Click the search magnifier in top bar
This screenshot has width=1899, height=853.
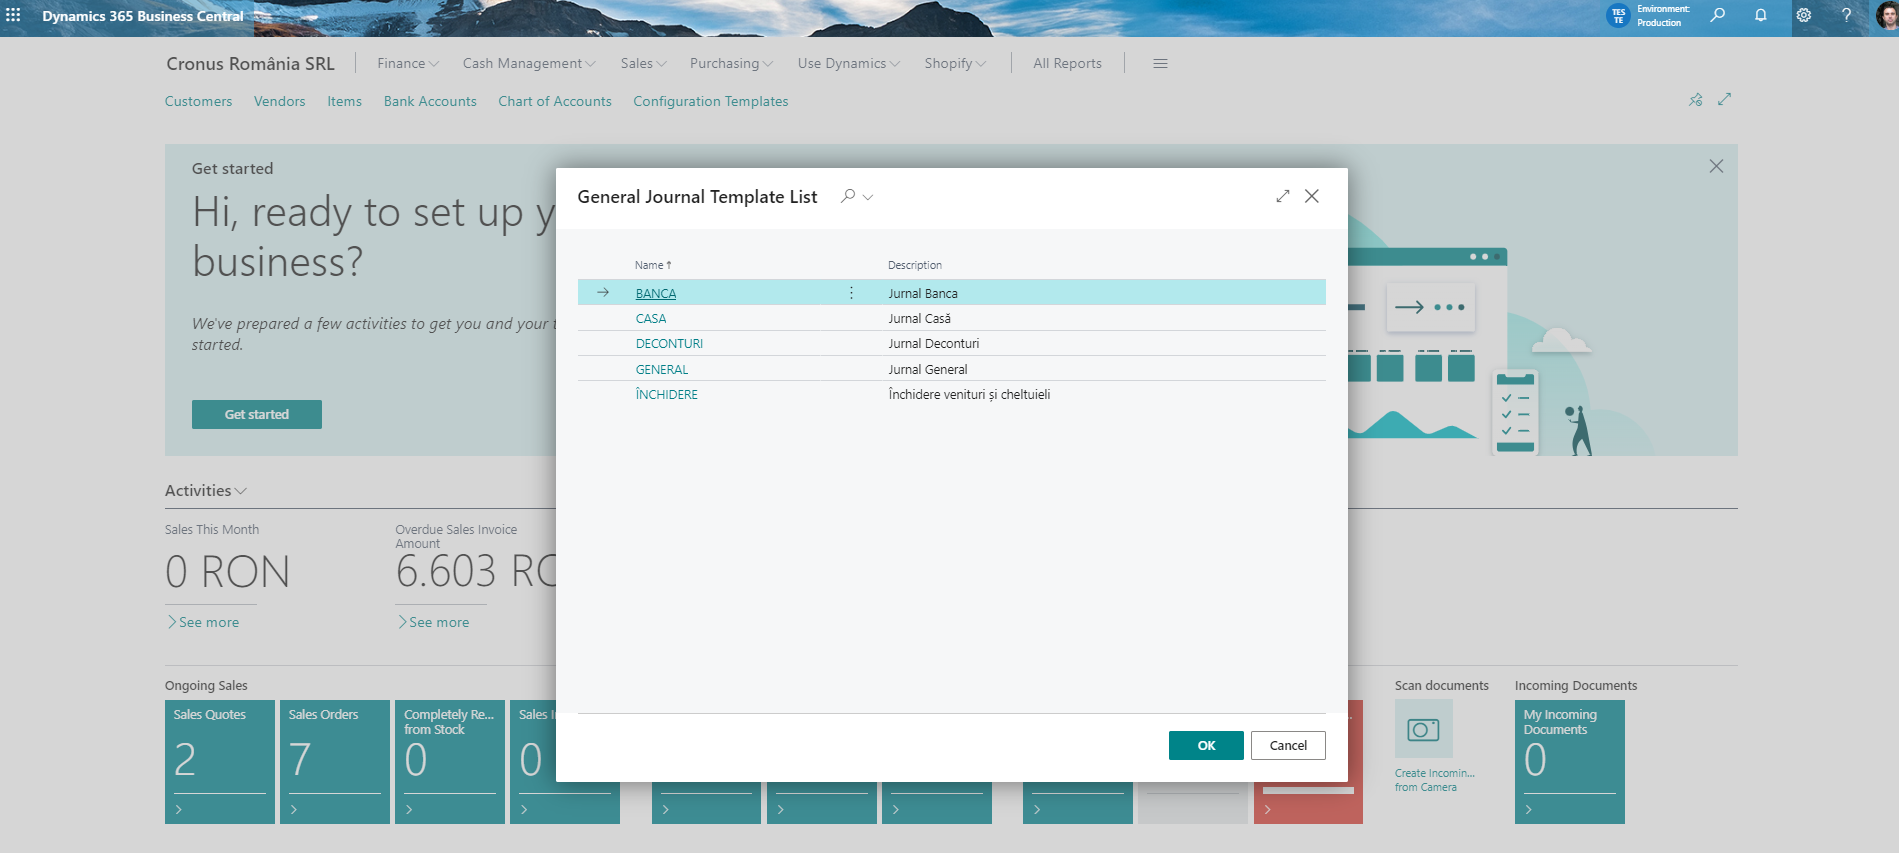[1718, 15]
